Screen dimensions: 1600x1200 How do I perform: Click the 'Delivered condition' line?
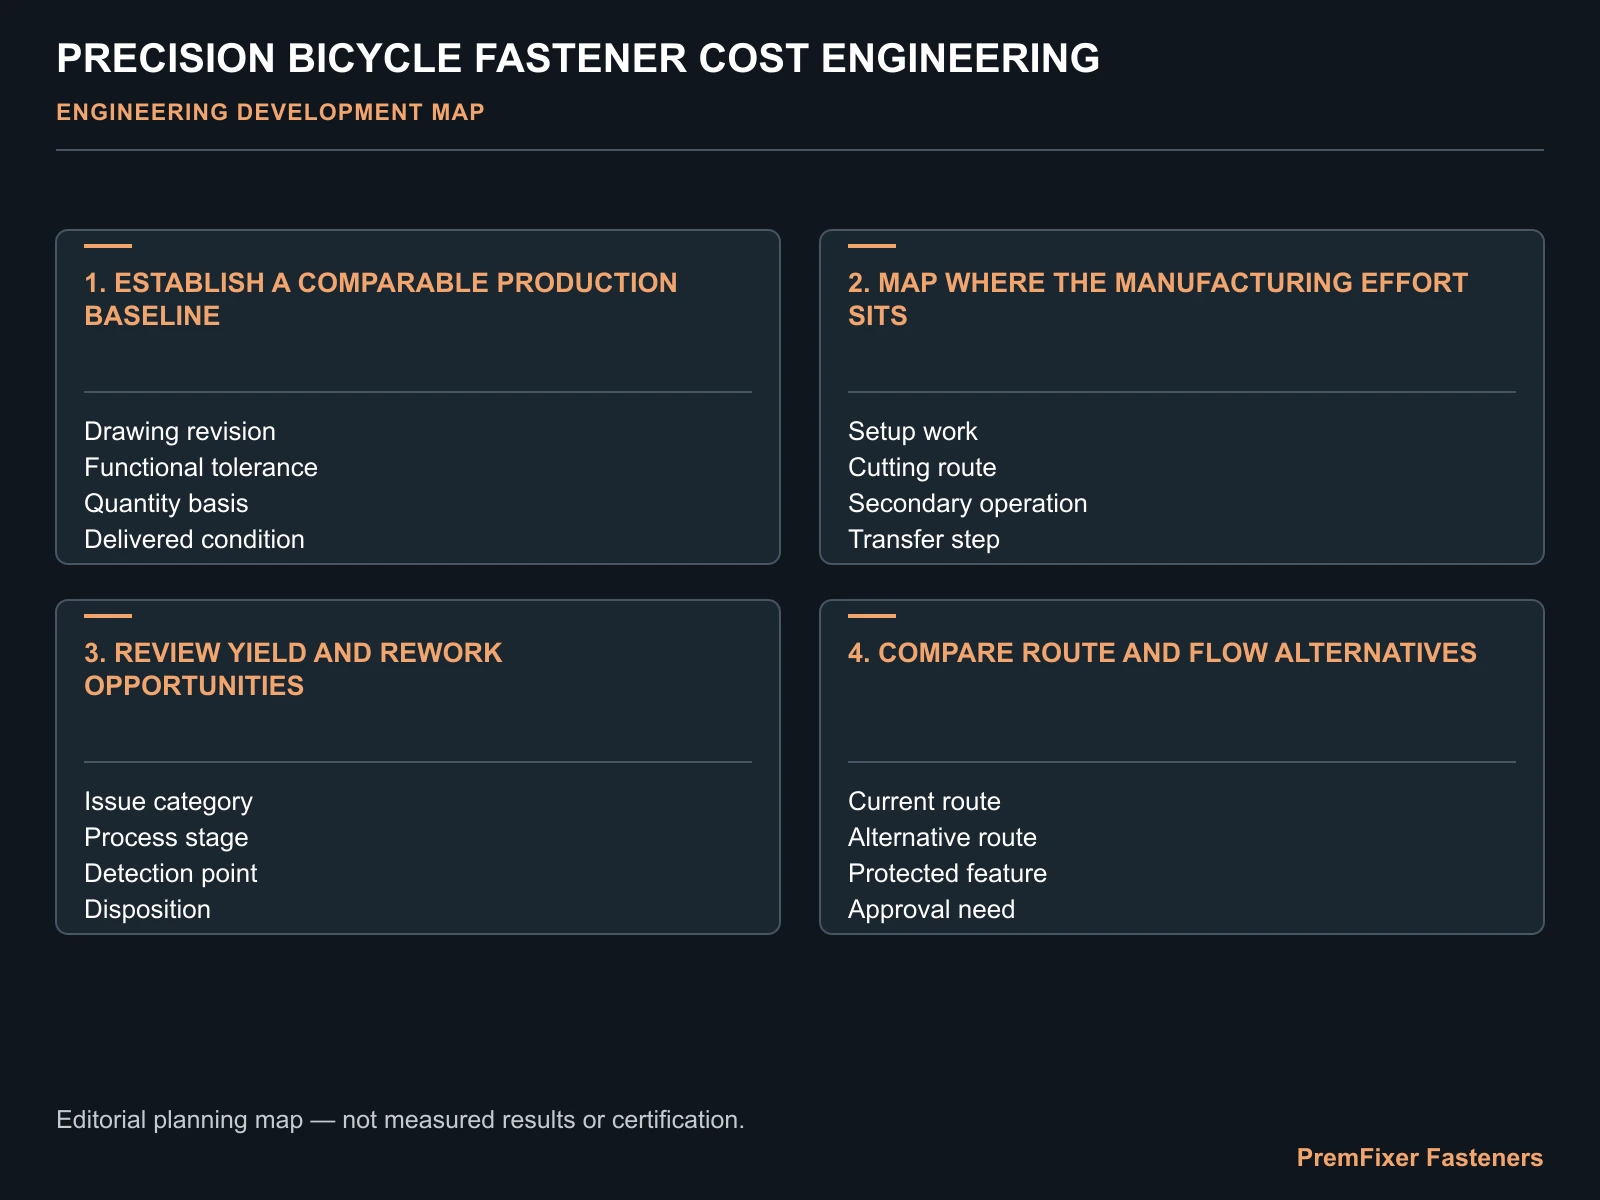tap(194, 539)
